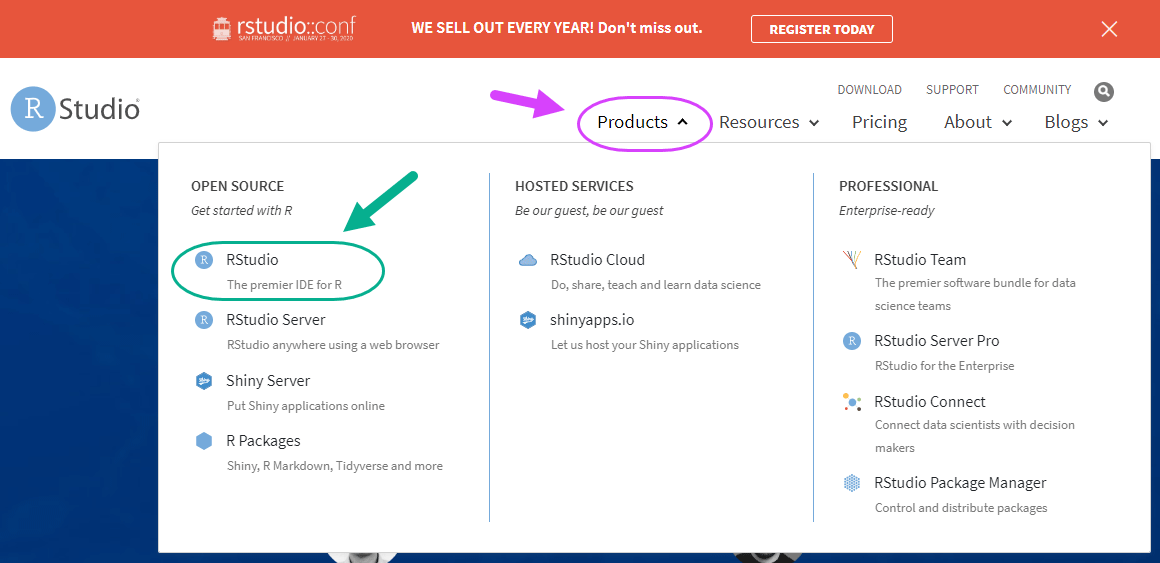Click the RStudio Connect dots icon
Viewport: 1160px width, 563px height.
pos(852,402)
